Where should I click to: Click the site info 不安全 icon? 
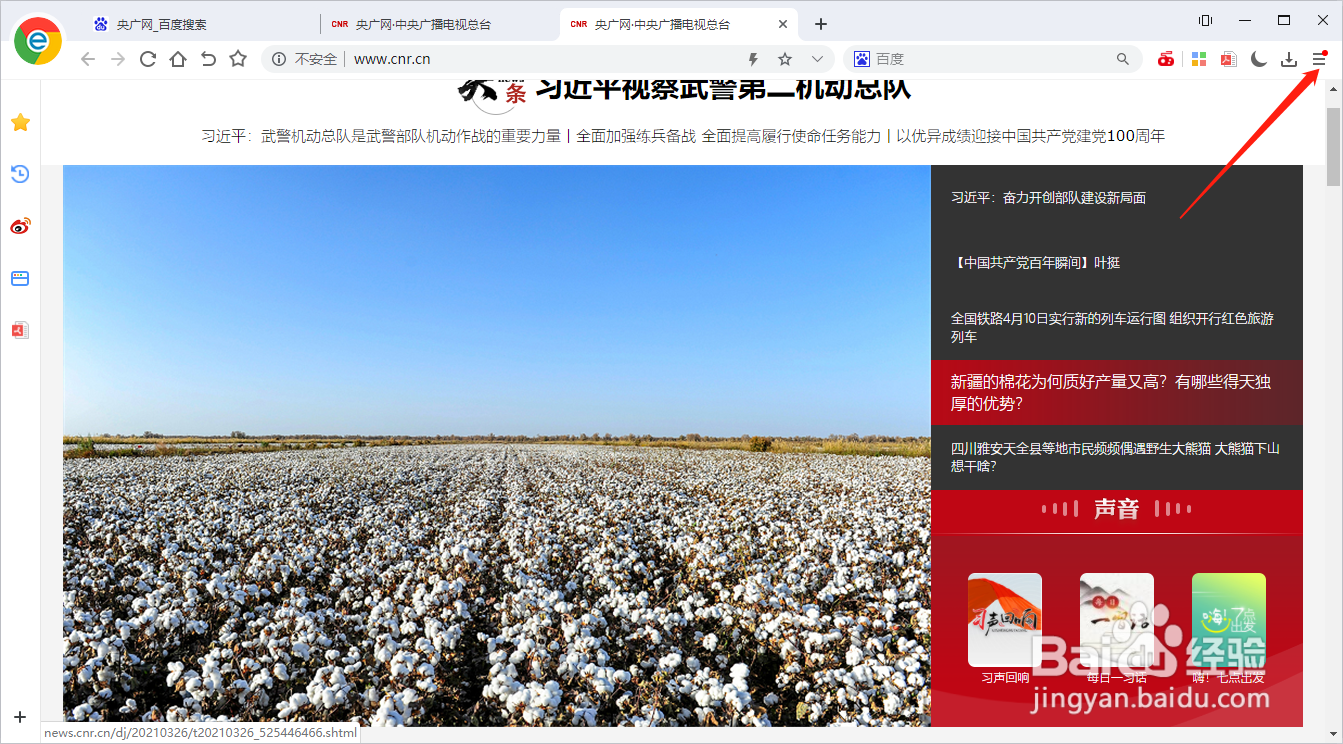[x=280, y=59]
